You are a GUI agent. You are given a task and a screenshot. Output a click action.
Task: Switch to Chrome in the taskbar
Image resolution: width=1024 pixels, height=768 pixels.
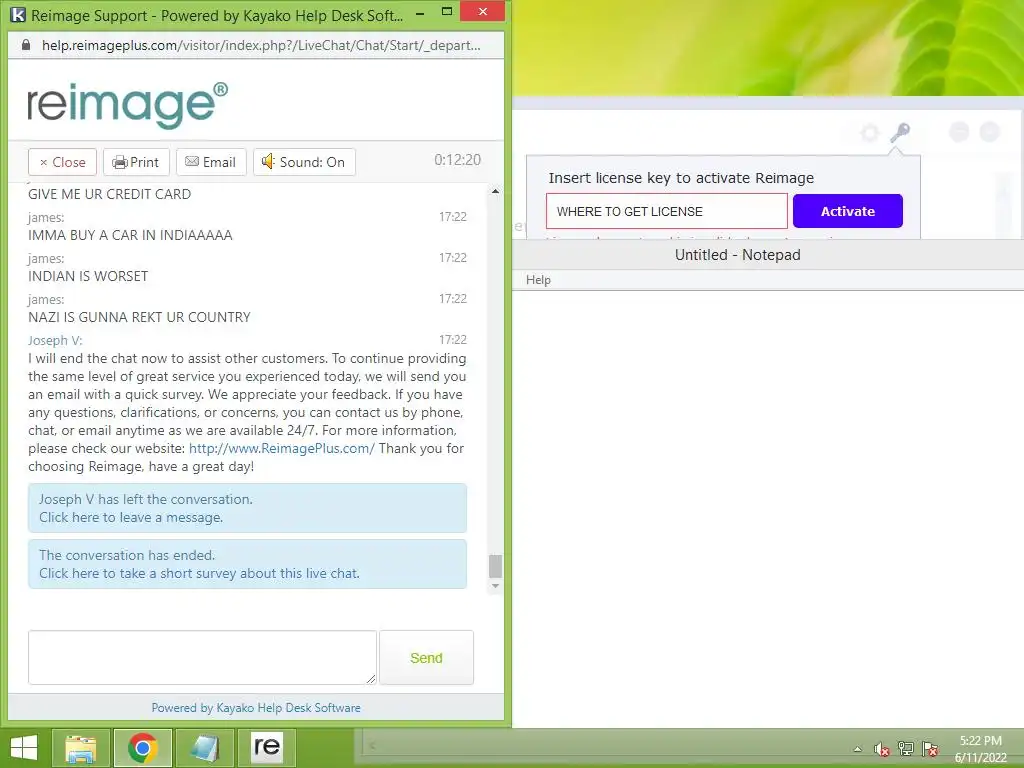click(143, 748)
